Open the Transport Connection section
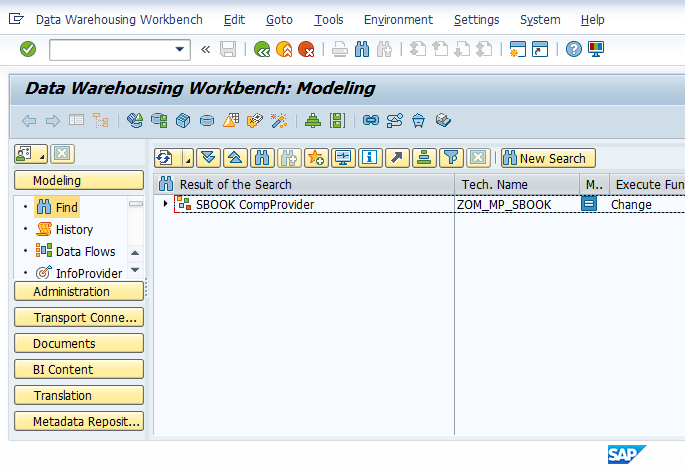This screenshot has height=466, width=685. pyautogui.click(x=79, y=318)
